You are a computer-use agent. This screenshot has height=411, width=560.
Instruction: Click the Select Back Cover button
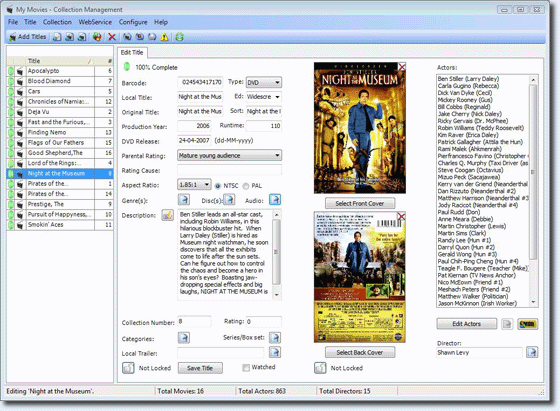360,352
